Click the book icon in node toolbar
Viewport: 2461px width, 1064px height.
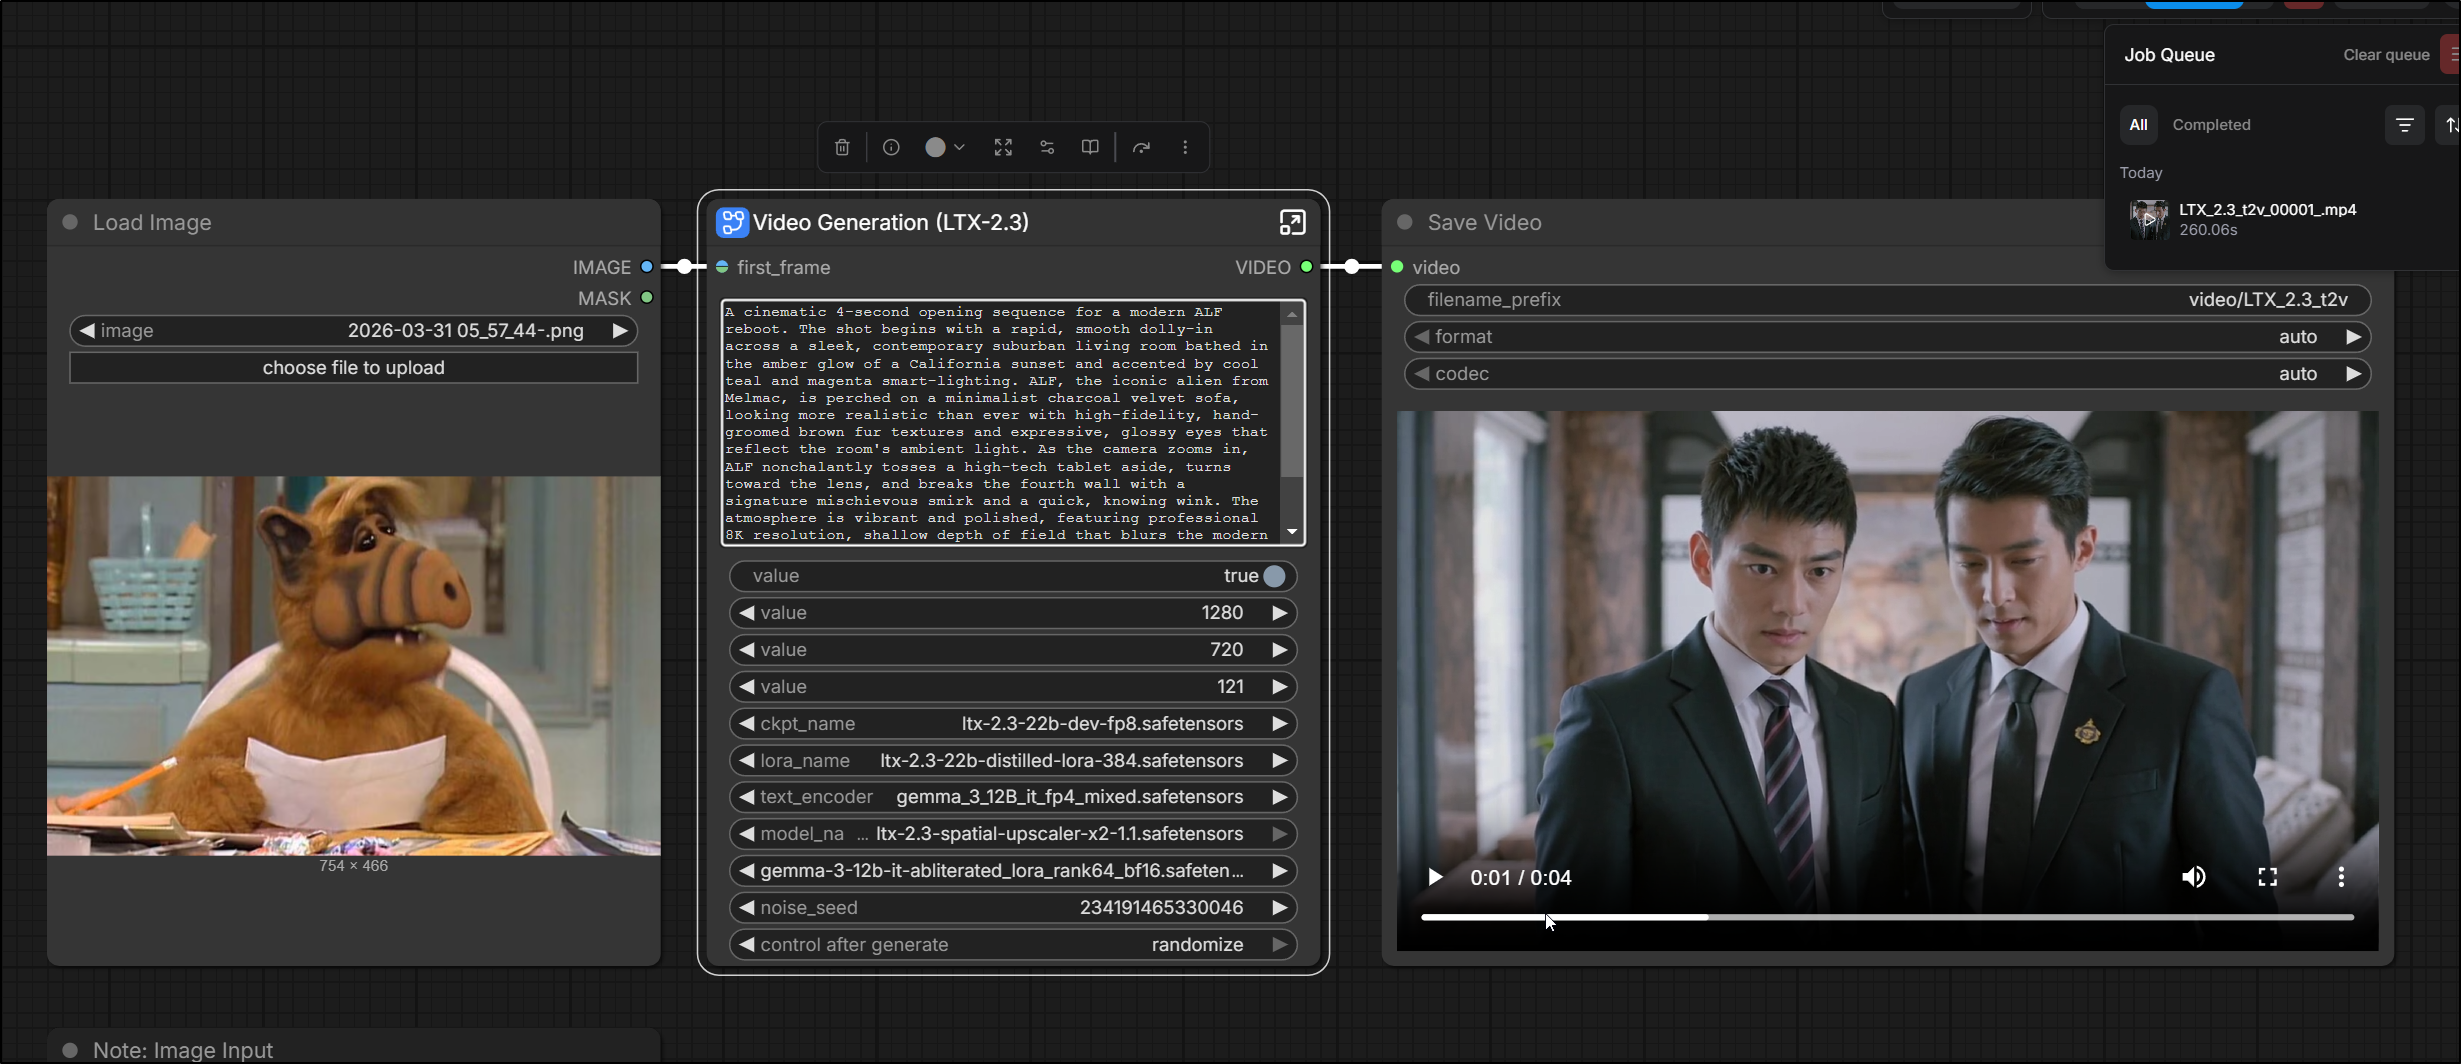1090,148
